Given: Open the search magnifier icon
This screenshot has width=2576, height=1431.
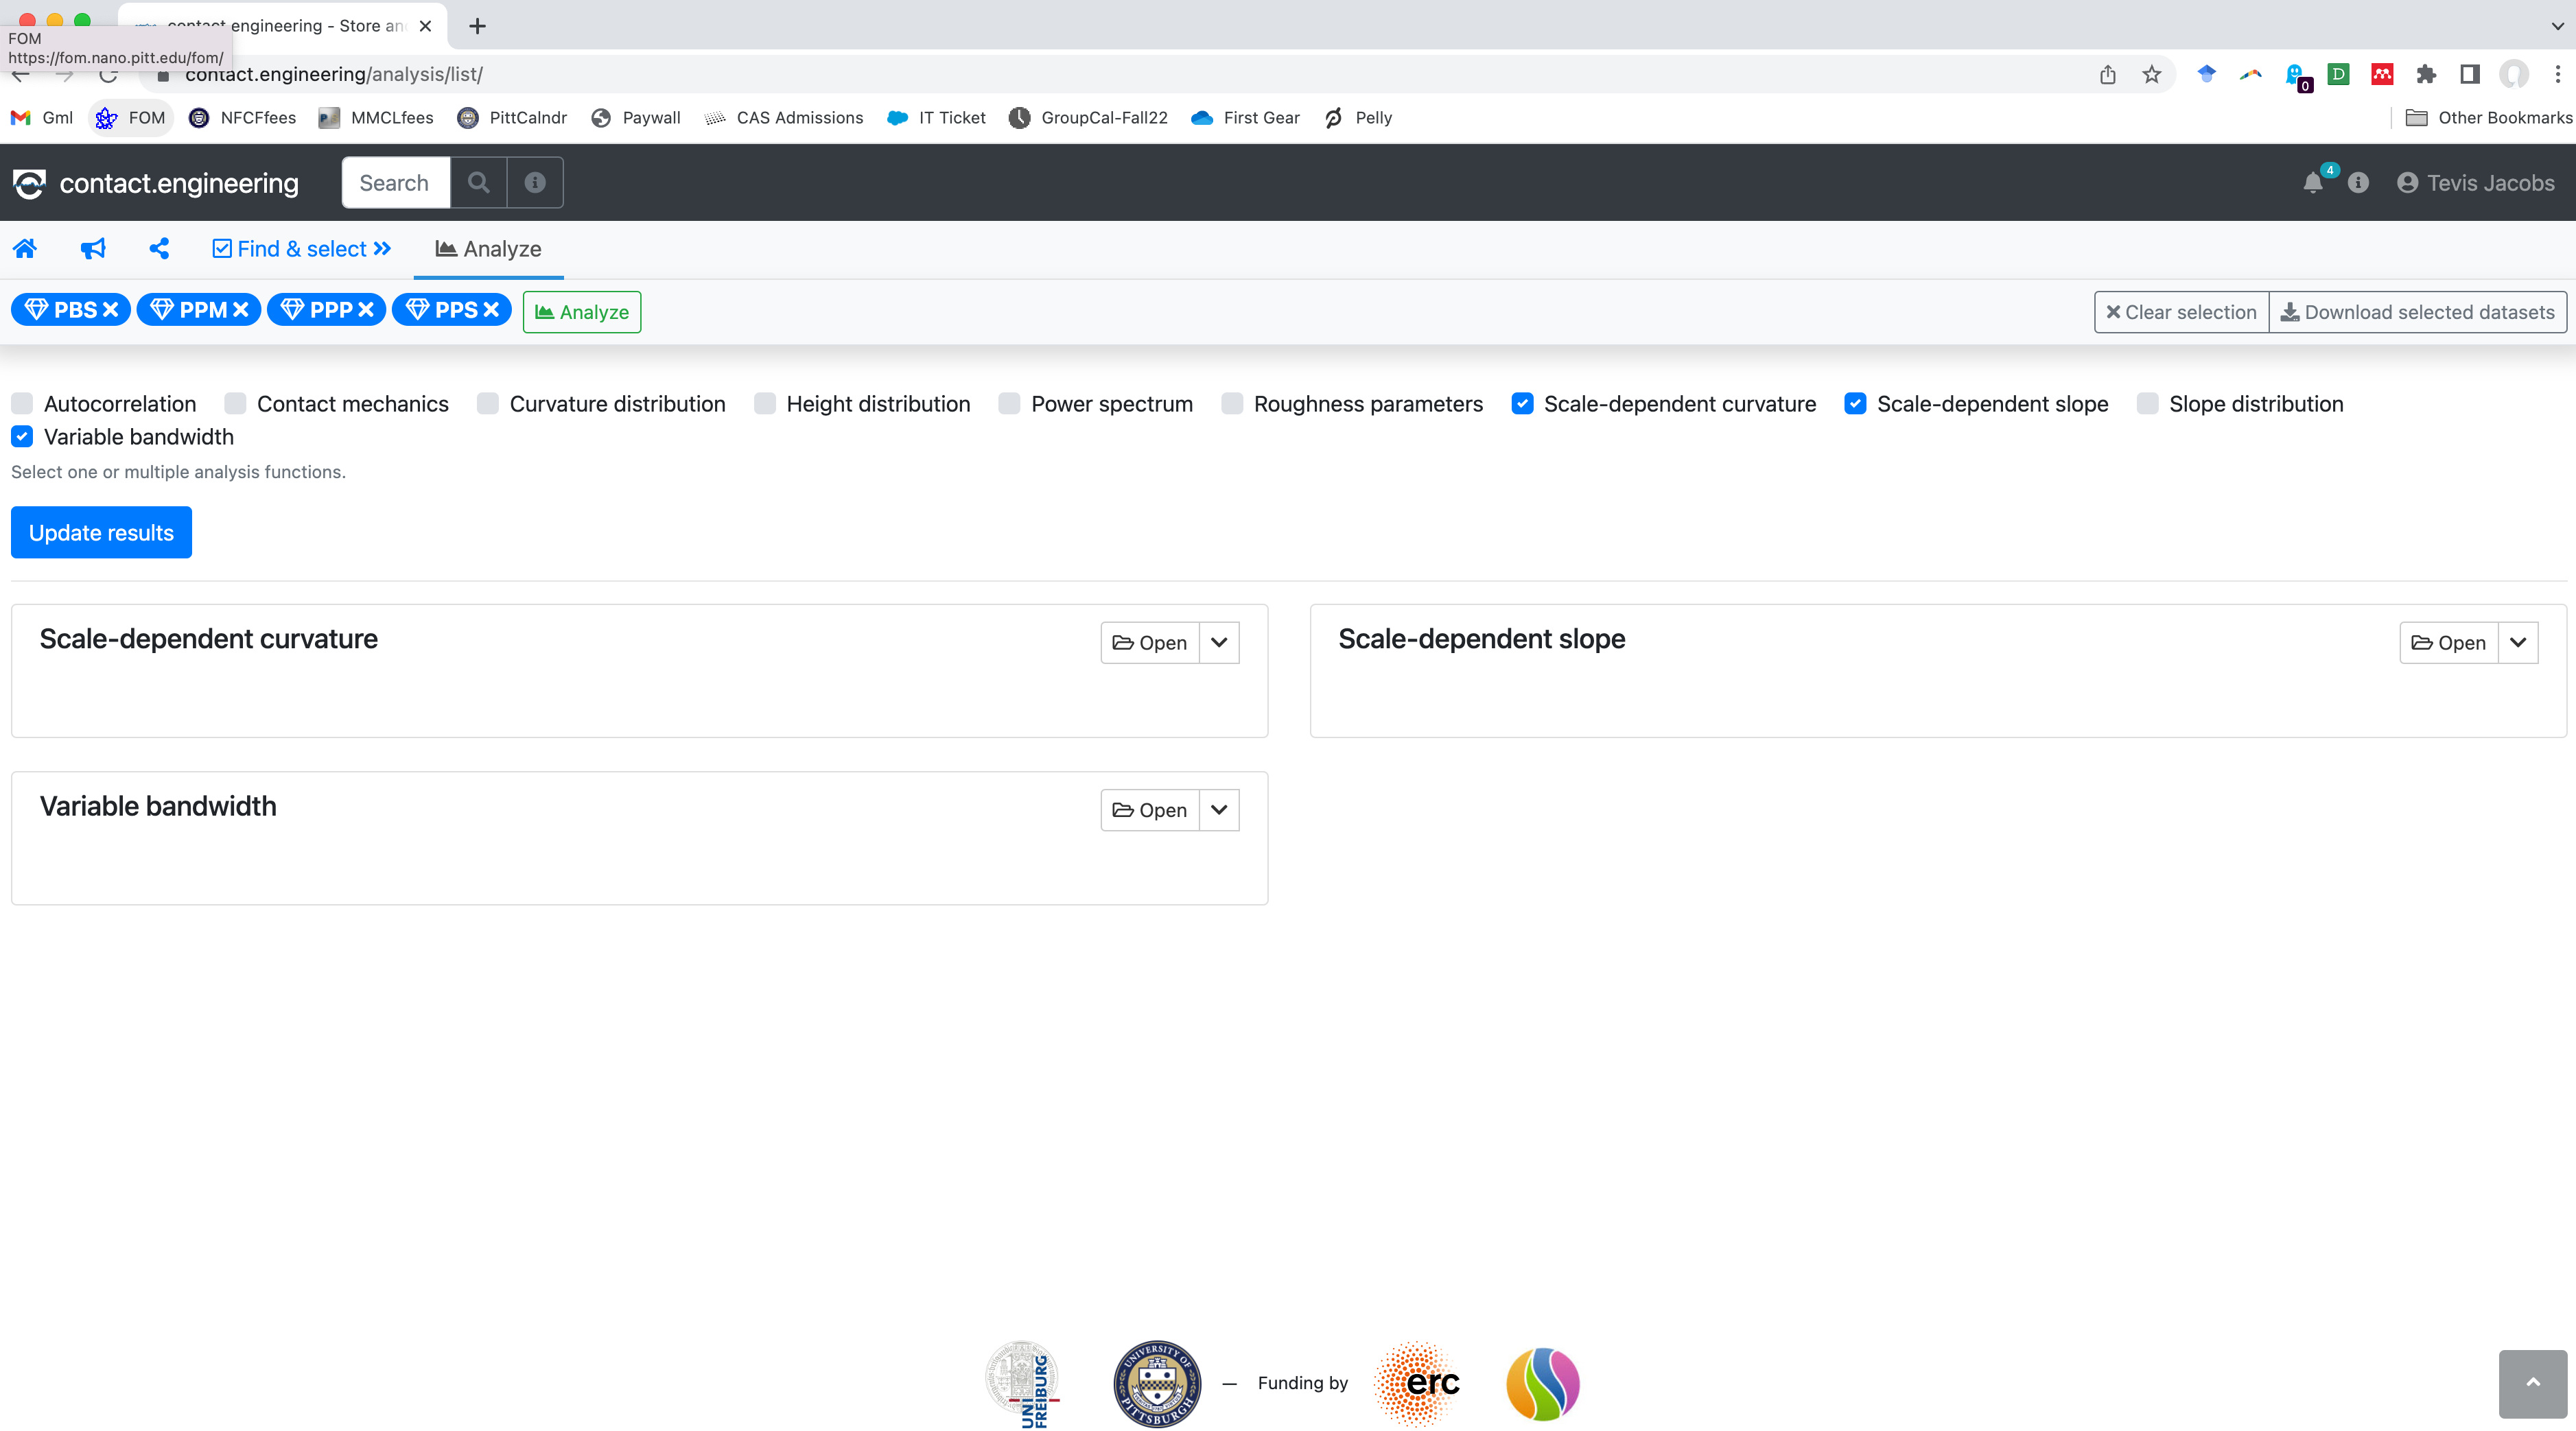Looking at the screenshot, I should pos(478,182).
